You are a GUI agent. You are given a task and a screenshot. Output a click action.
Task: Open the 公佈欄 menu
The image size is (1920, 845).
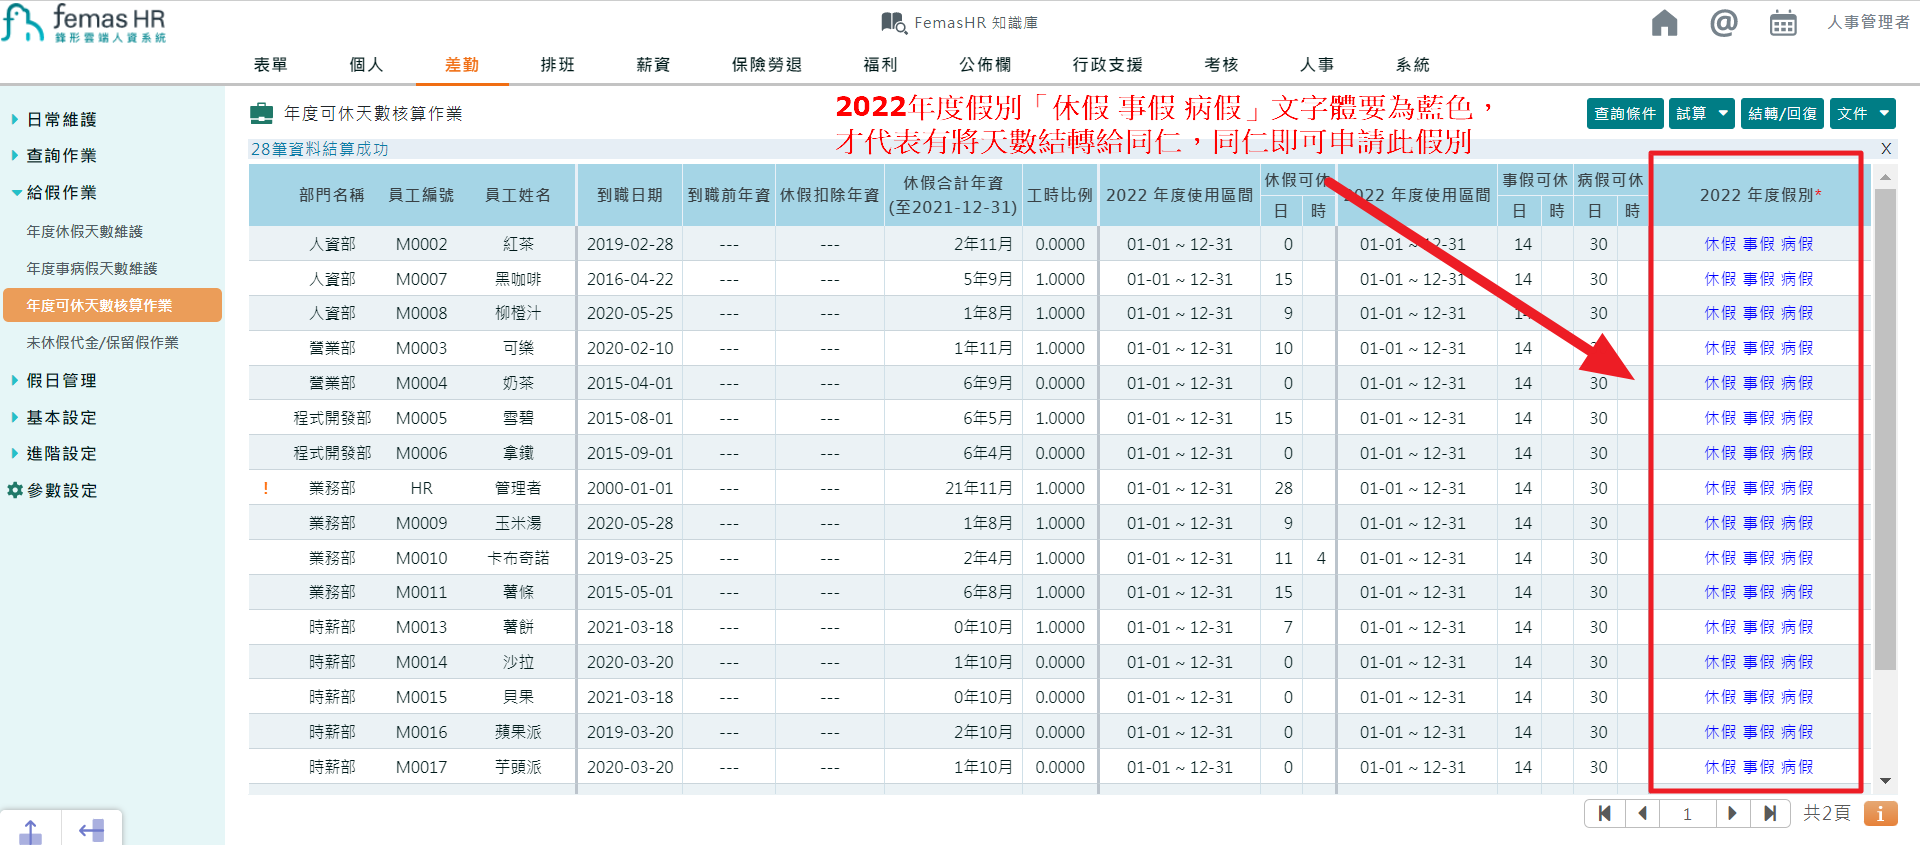tap(985, 64)
